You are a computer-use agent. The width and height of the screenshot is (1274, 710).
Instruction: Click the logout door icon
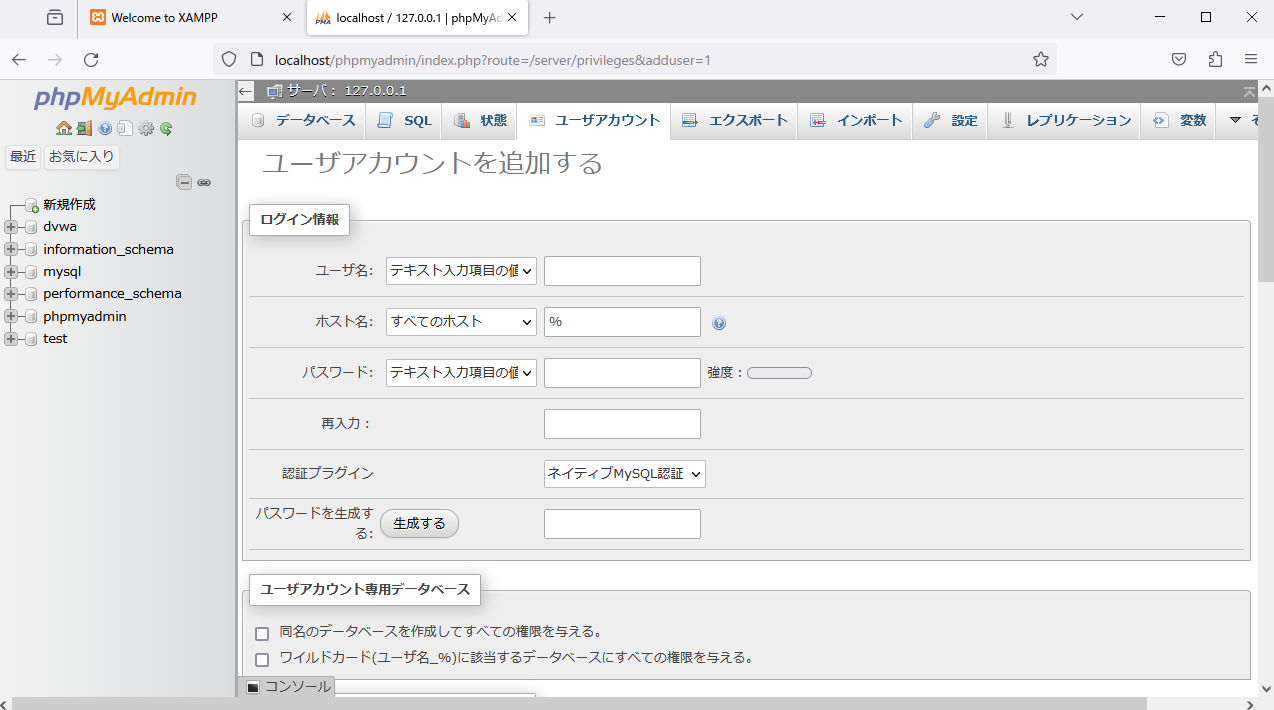click(x=84, y=128)
